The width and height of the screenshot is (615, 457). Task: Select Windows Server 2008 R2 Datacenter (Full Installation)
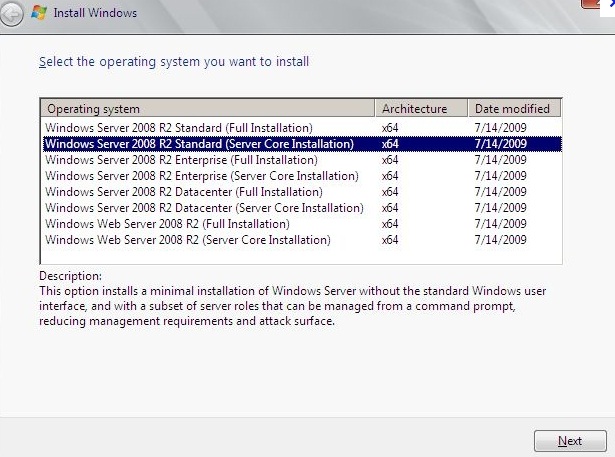pos(184,192)
